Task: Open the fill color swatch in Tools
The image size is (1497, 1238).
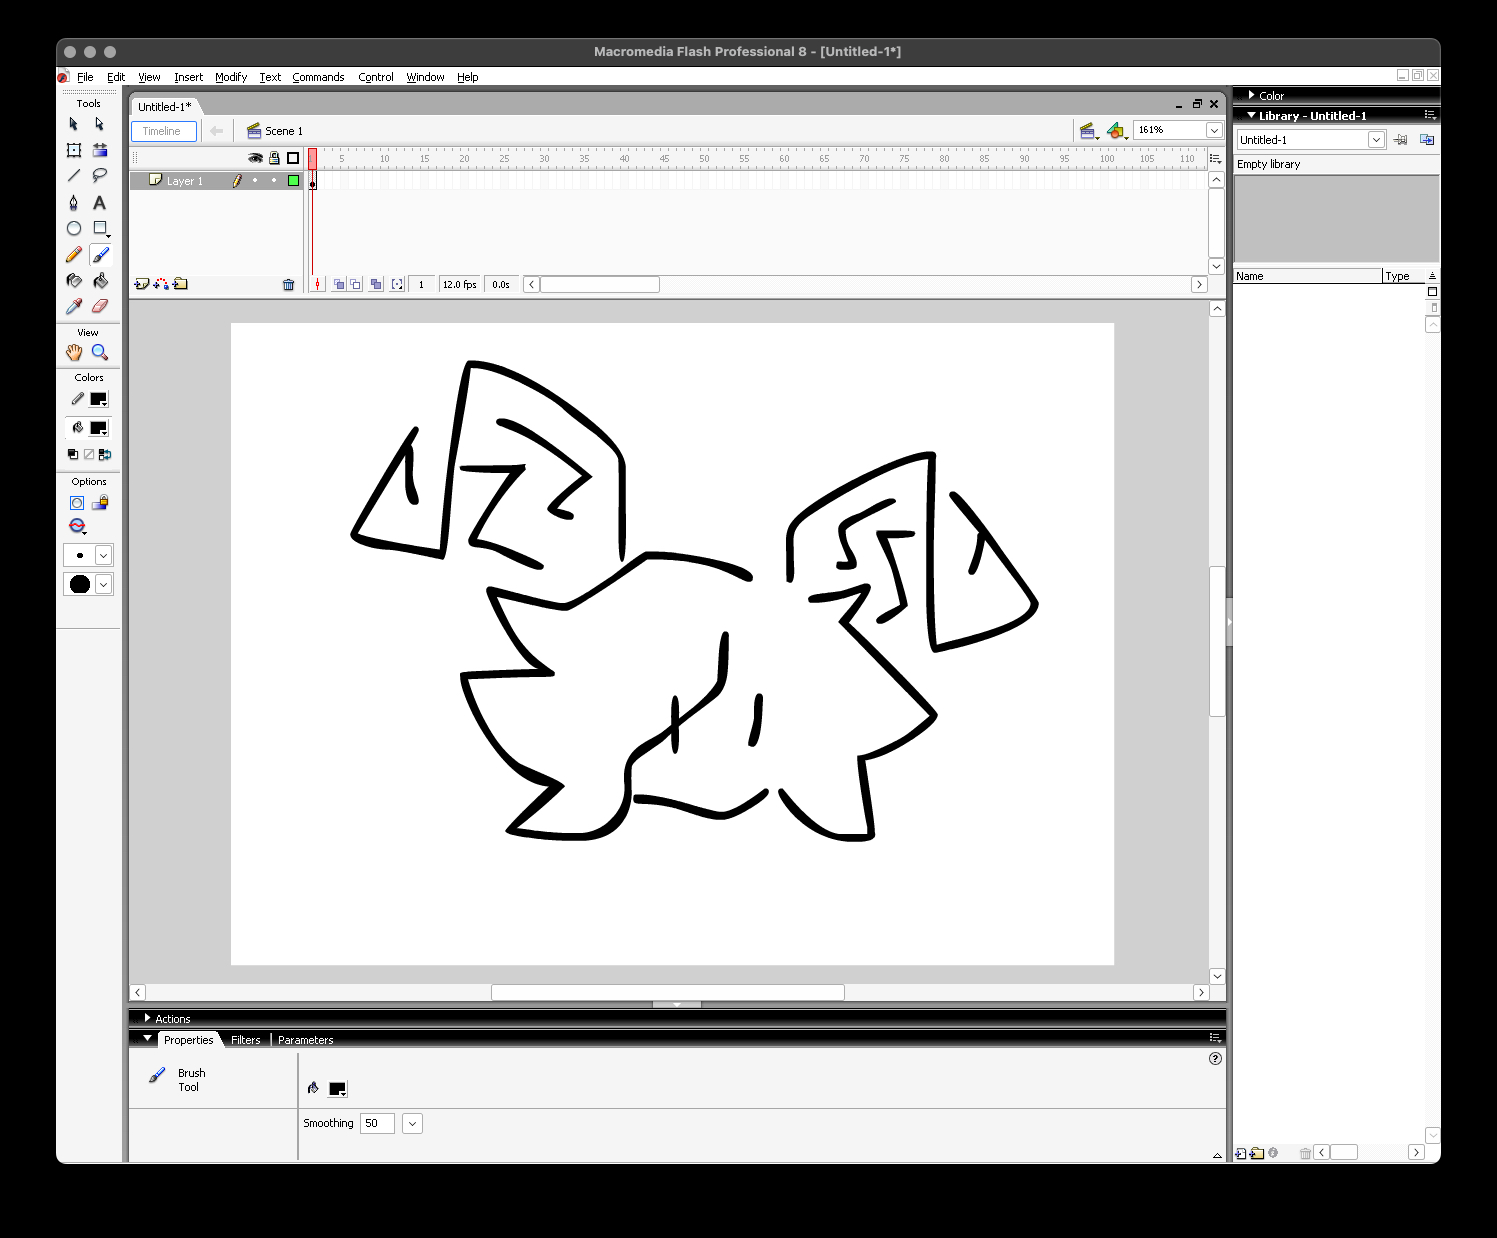Action: point(98,428)
